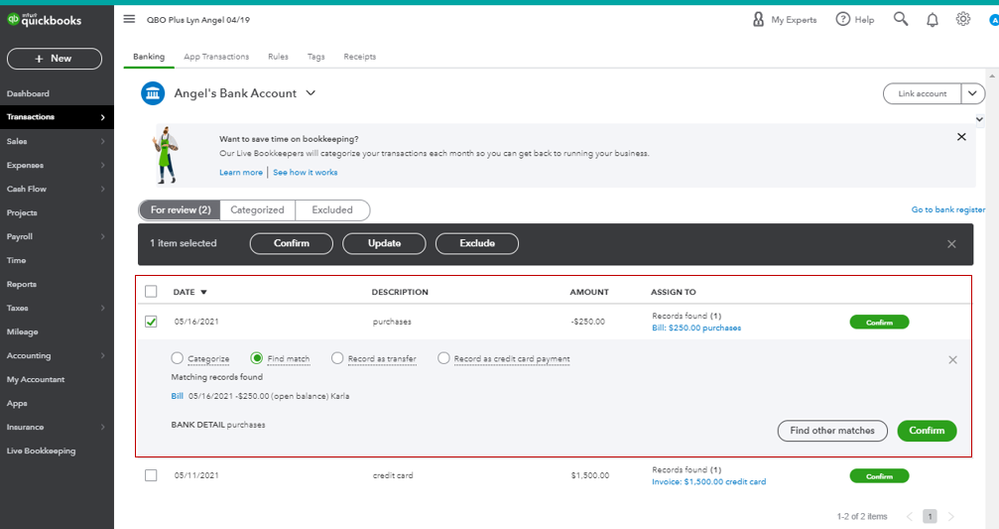Screen dimensions: 999x529
Task: Open Mileage in the sidebar
Action: click(x=22, y=332)
